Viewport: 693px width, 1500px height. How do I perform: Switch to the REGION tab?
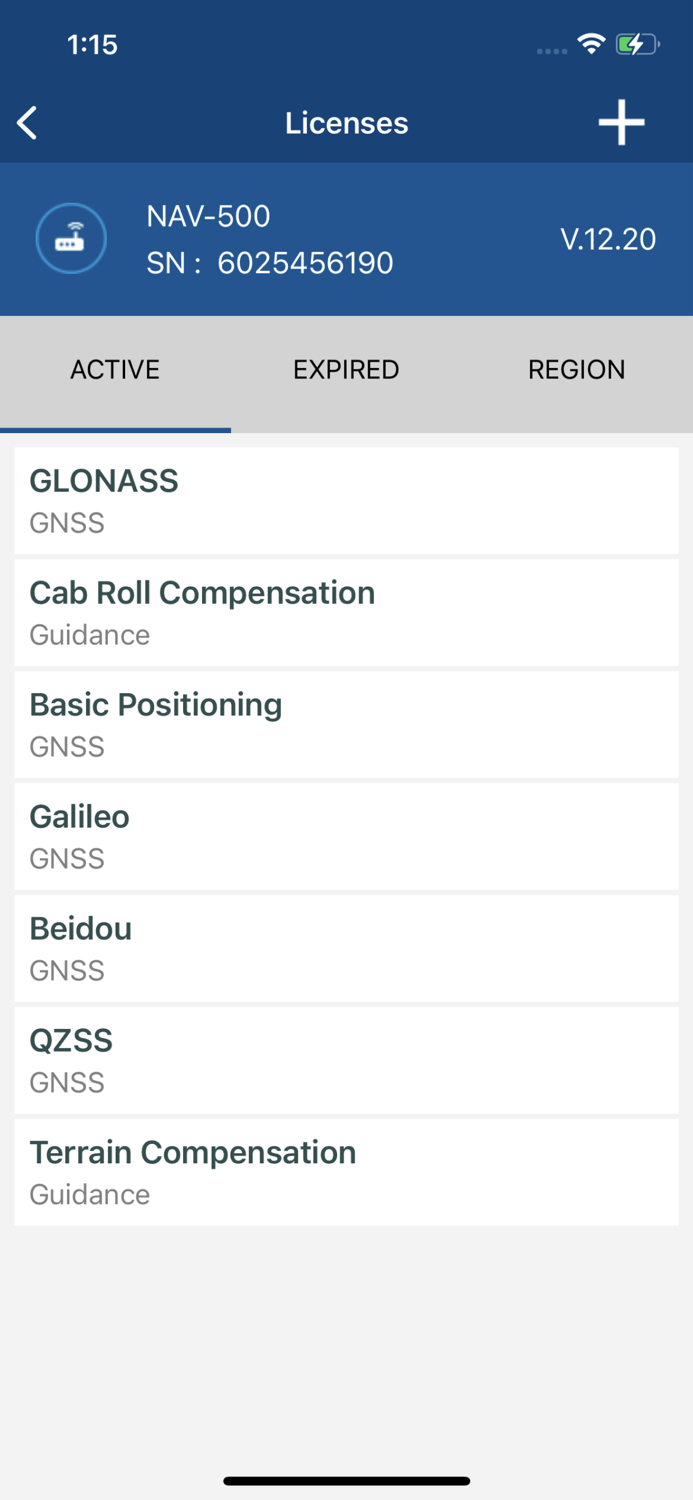pos(577,369)
